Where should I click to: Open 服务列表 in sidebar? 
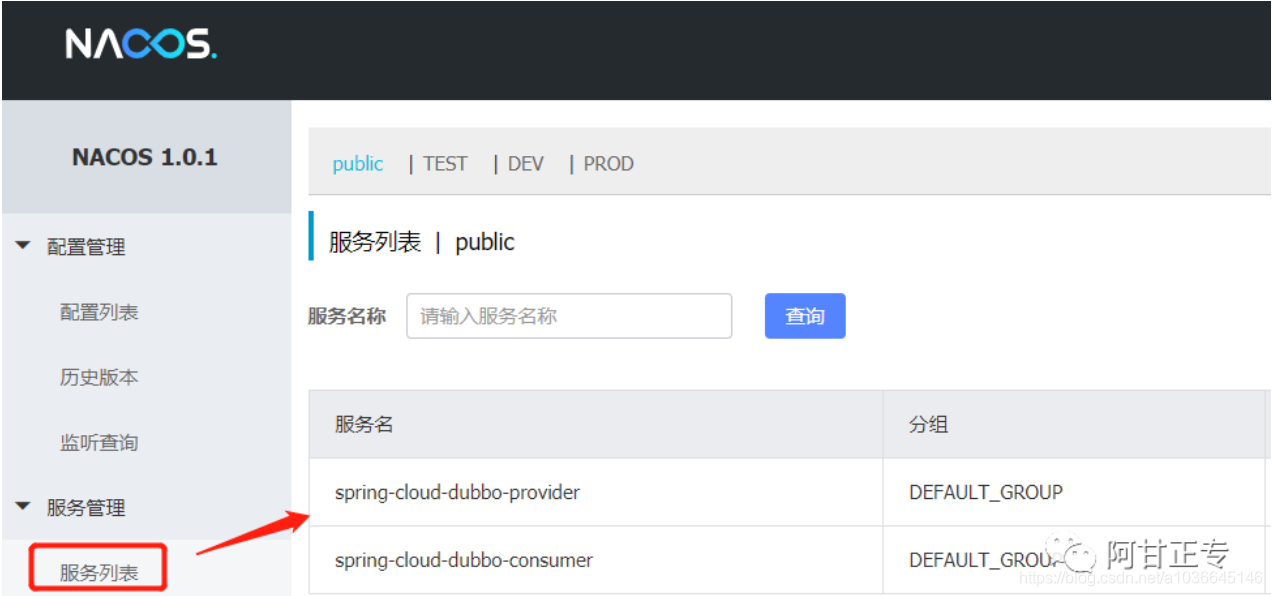(99, 573)
